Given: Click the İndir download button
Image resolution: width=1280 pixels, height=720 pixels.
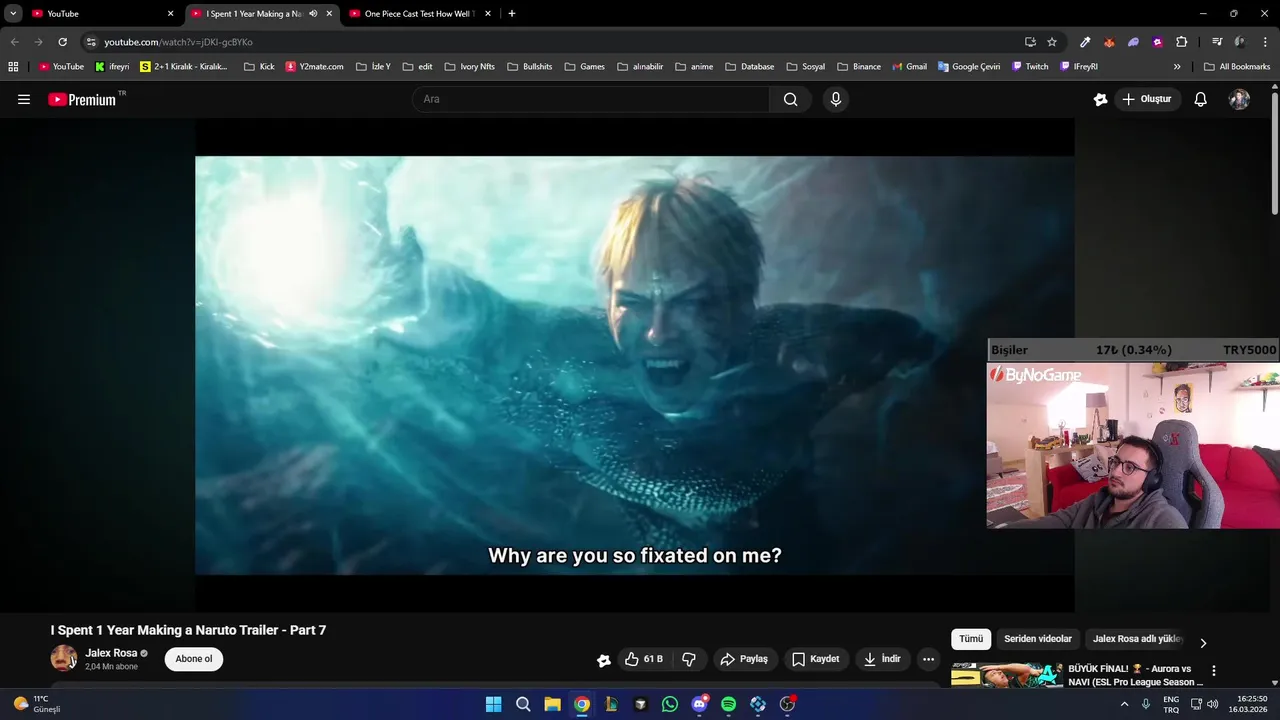Looking at the screenshot, I should coord(883,659).
